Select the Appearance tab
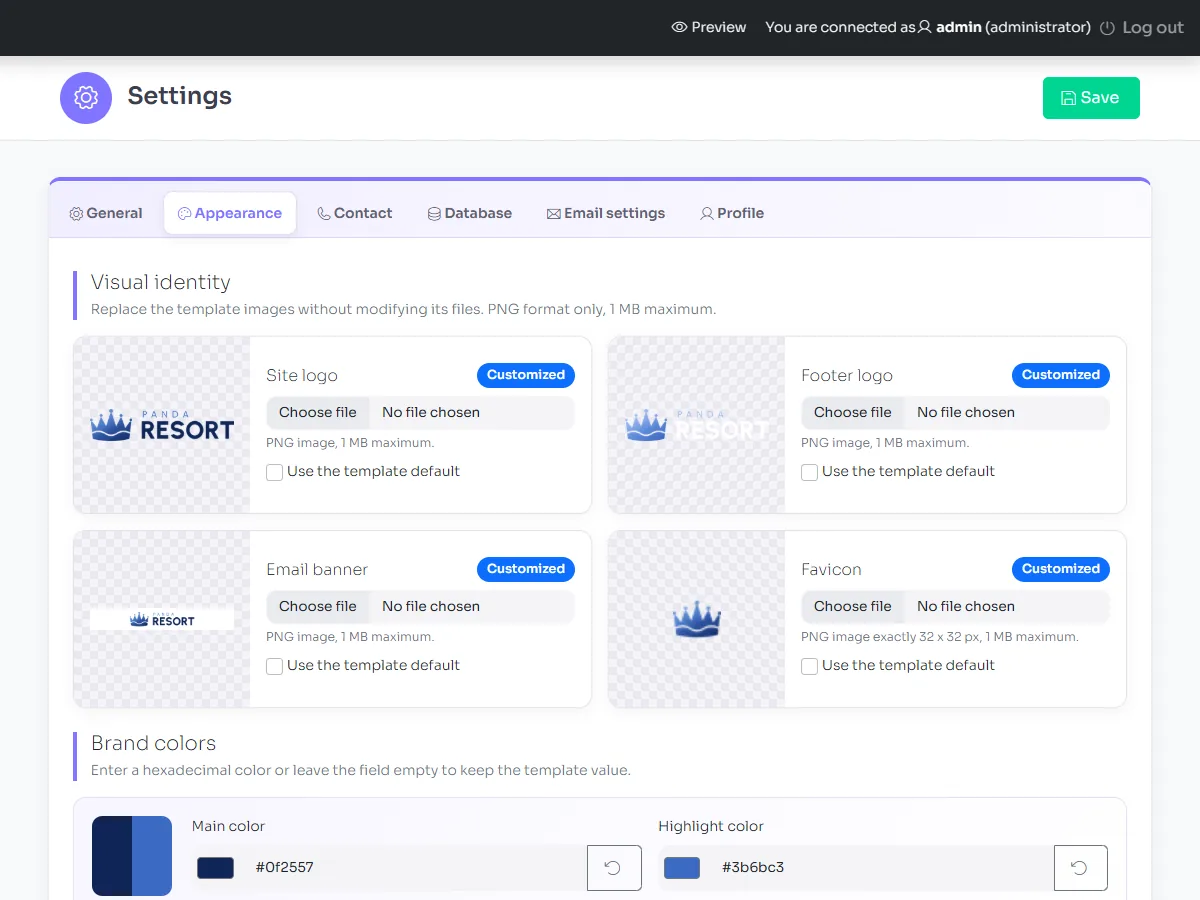 [x=230, y=213]
